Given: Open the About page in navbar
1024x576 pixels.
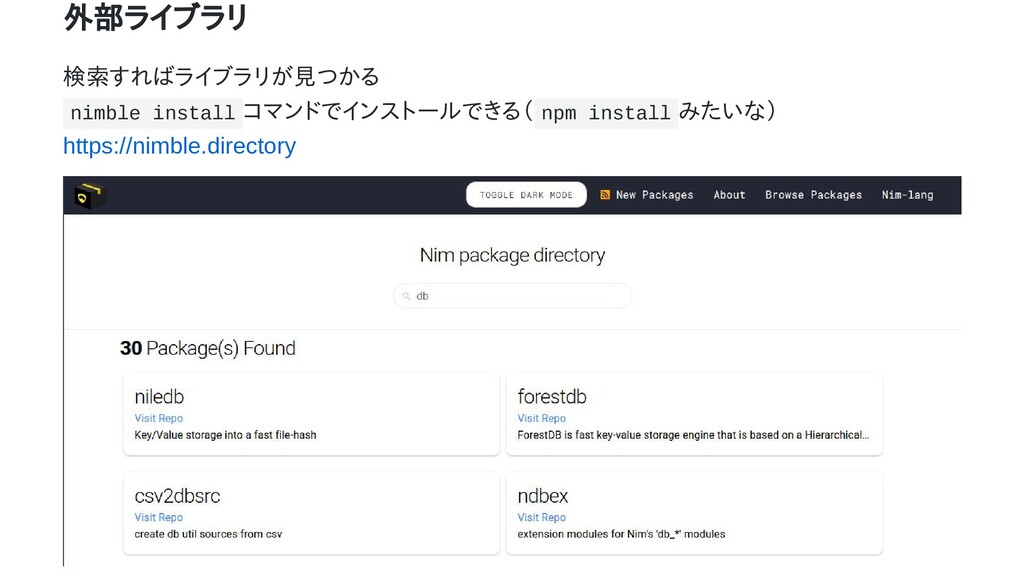Looking at the screenshot, I should coord(729,195).
